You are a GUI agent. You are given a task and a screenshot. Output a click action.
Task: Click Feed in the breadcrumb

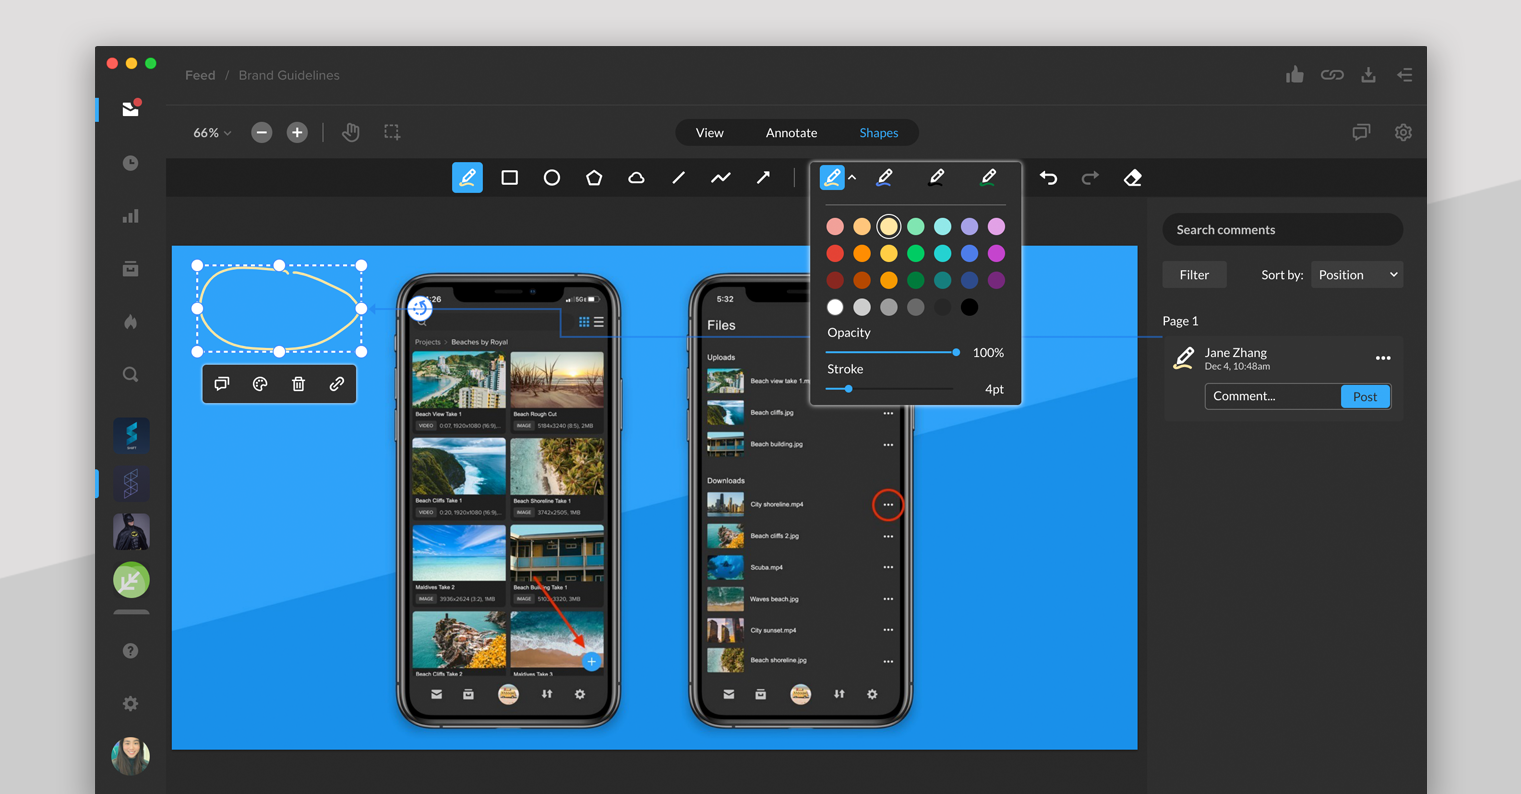(200, 75)
